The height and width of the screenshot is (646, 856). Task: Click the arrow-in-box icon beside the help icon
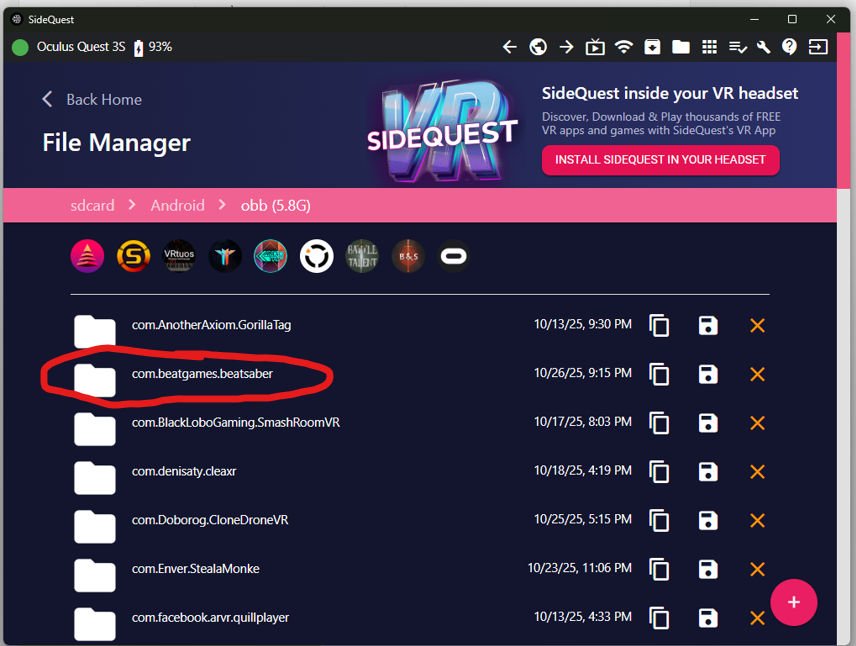pos(818,47)
